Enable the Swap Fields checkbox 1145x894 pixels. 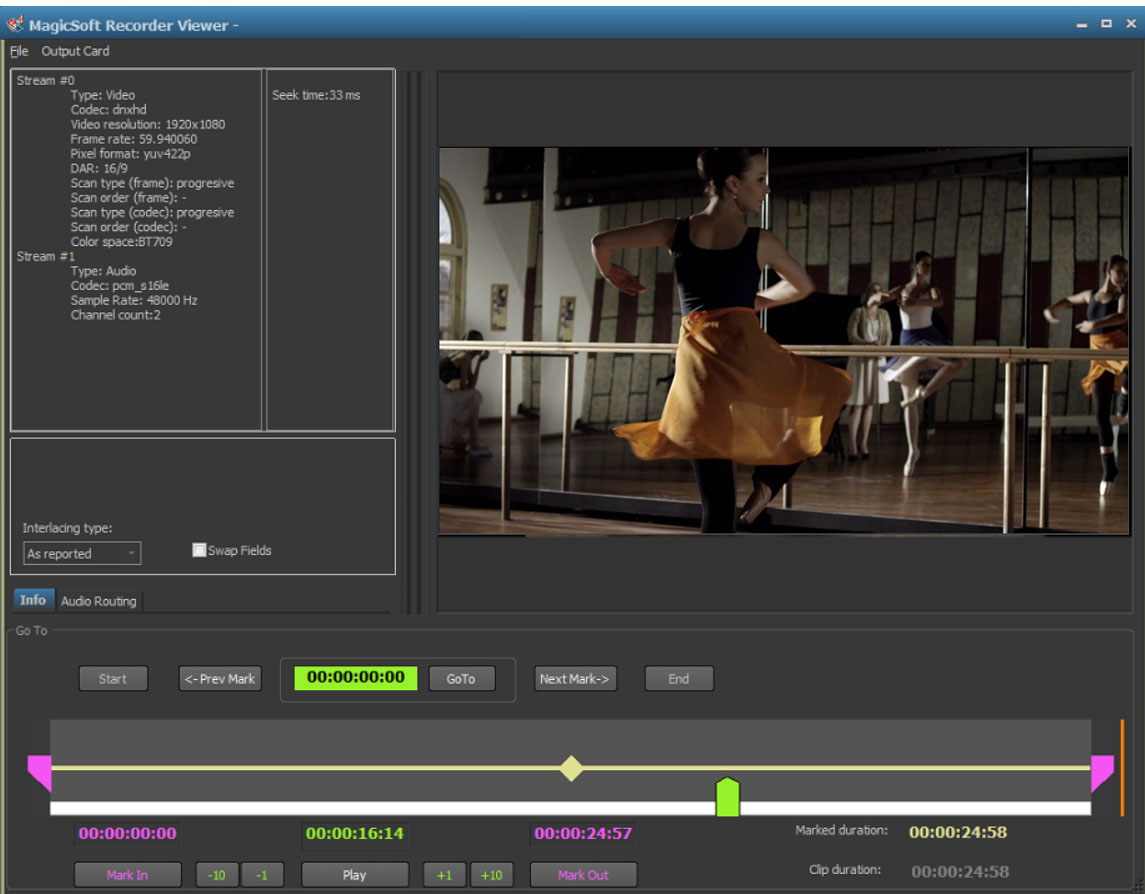pyautogui.click(x=198, y=549)
